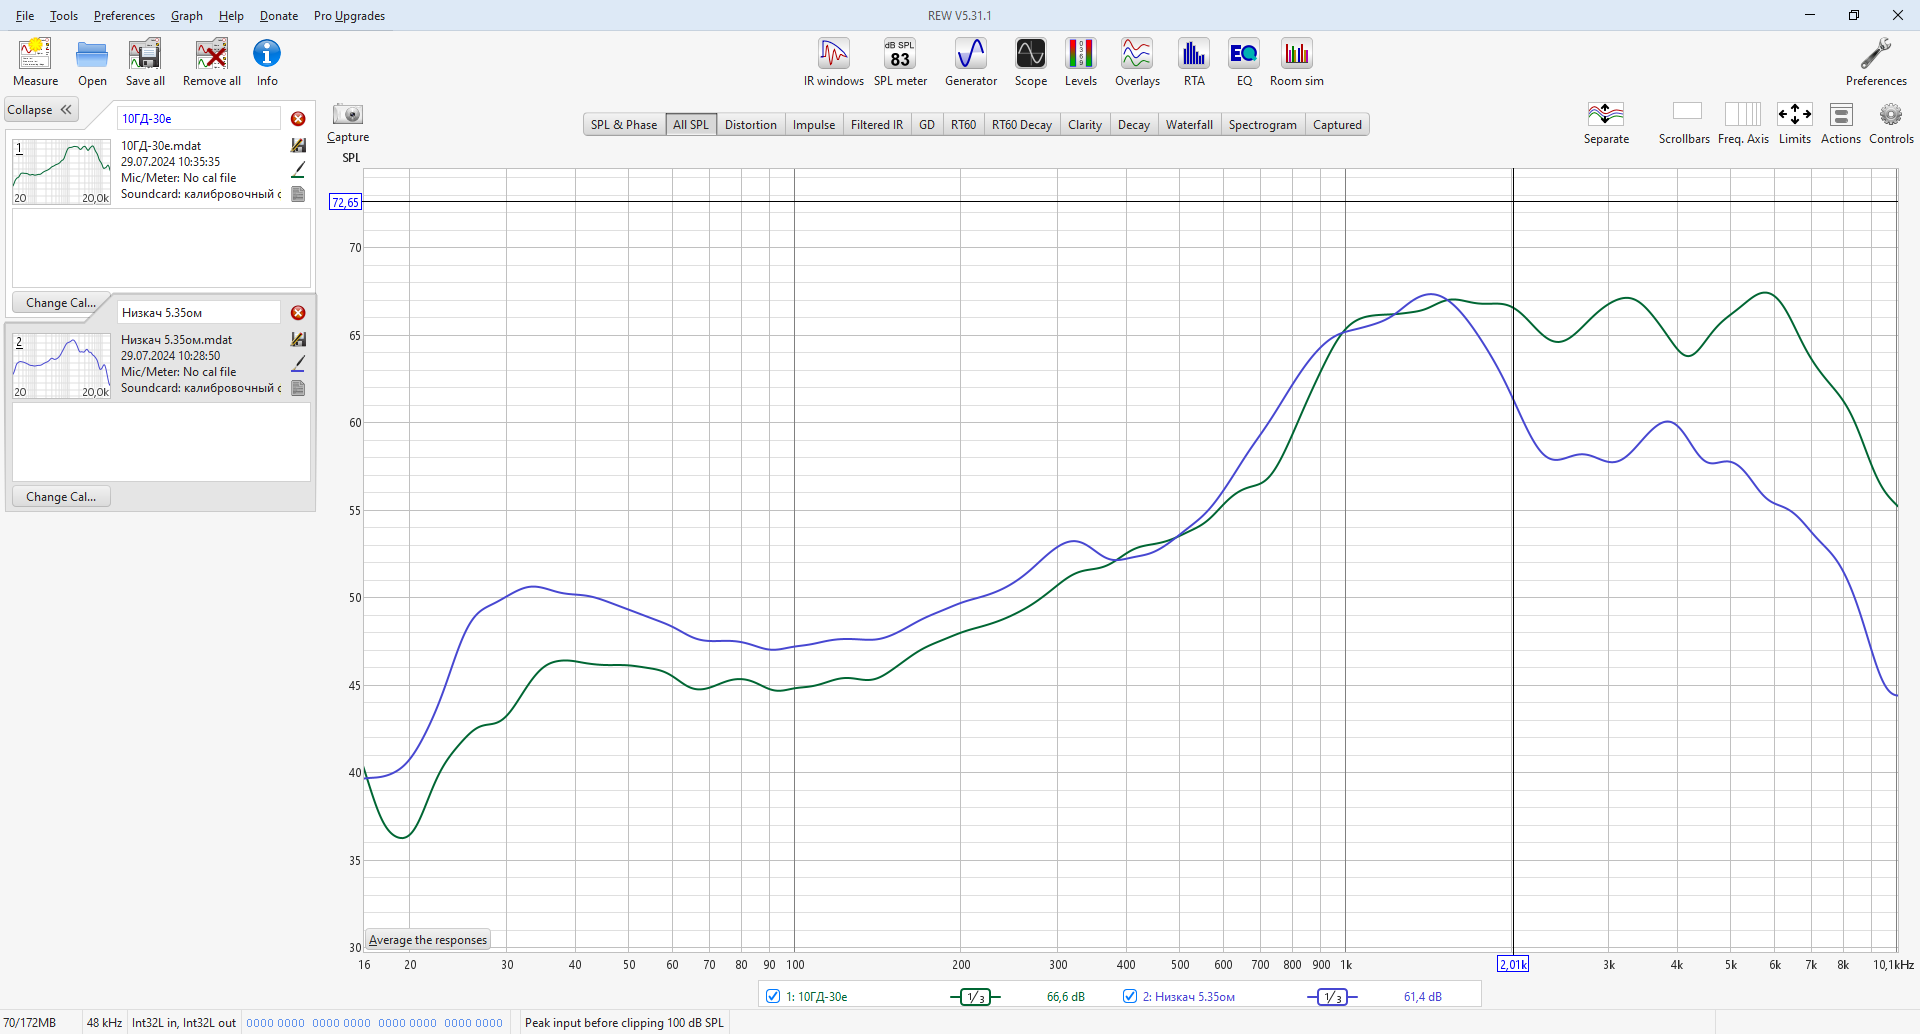The image size is (1920, 1034).
Task: Open the Donate menu
Action: [x=279, y=16]
